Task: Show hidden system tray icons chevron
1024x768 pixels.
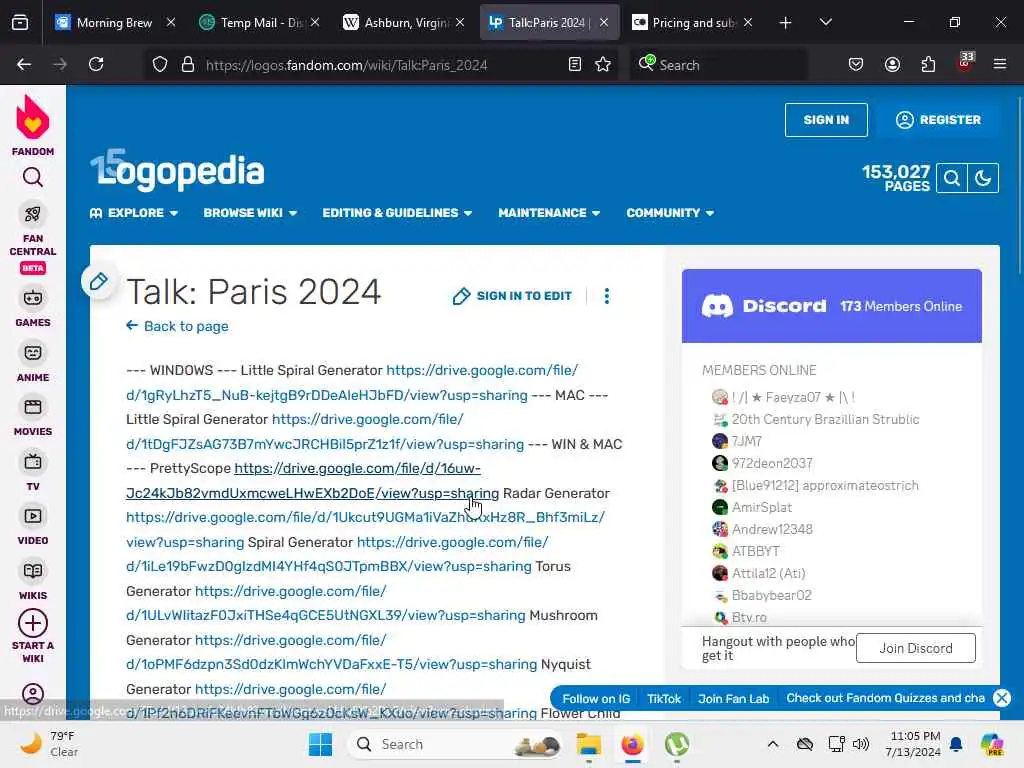Action: tap(773, 744)
